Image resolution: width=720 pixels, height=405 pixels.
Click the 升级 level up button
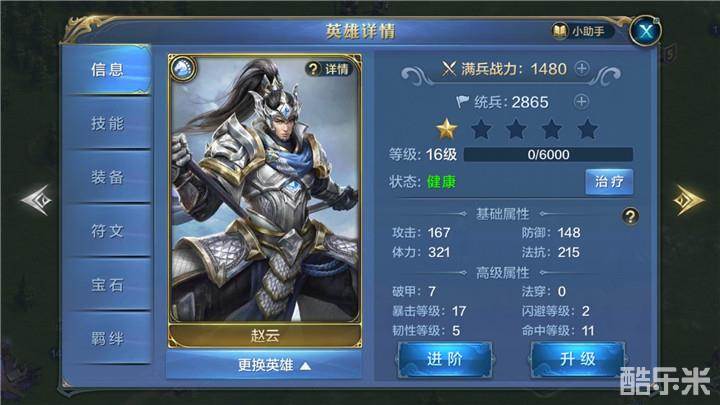pyautogui.click(x=578, y=360)
